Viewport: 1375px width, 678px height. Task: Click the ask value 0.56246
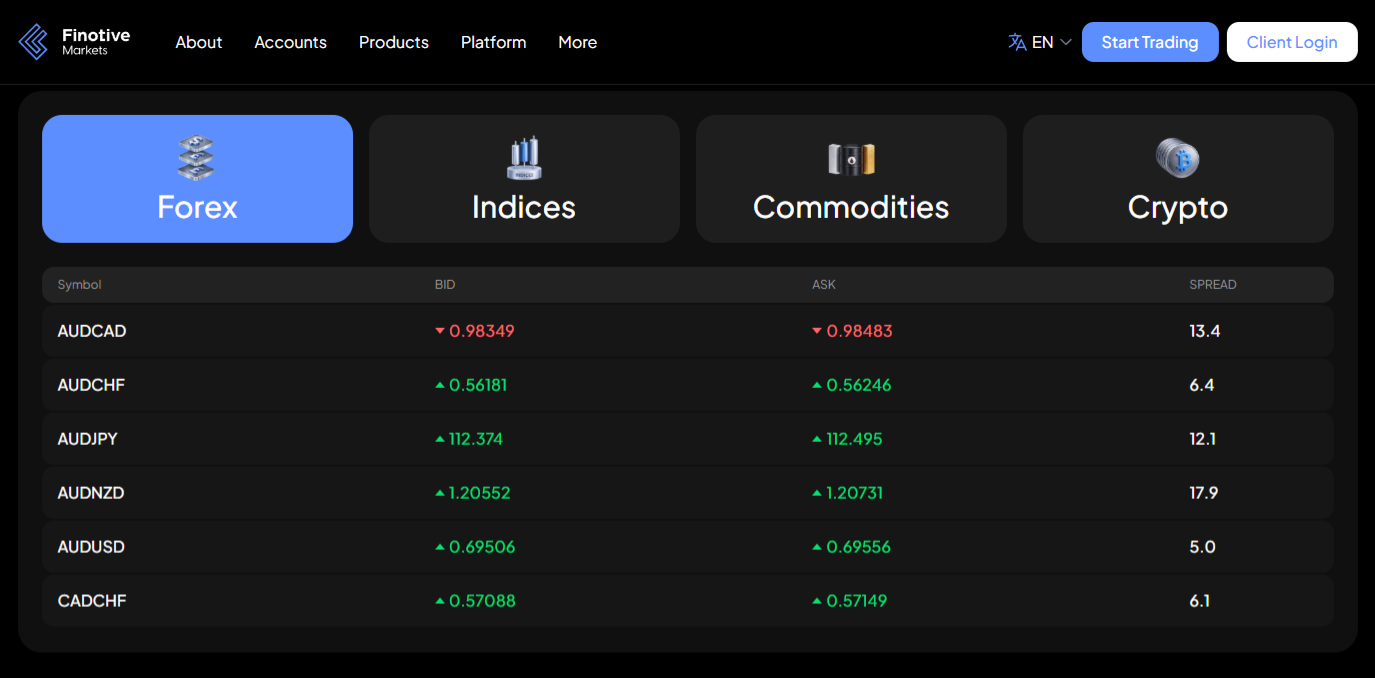click(859, 385)
